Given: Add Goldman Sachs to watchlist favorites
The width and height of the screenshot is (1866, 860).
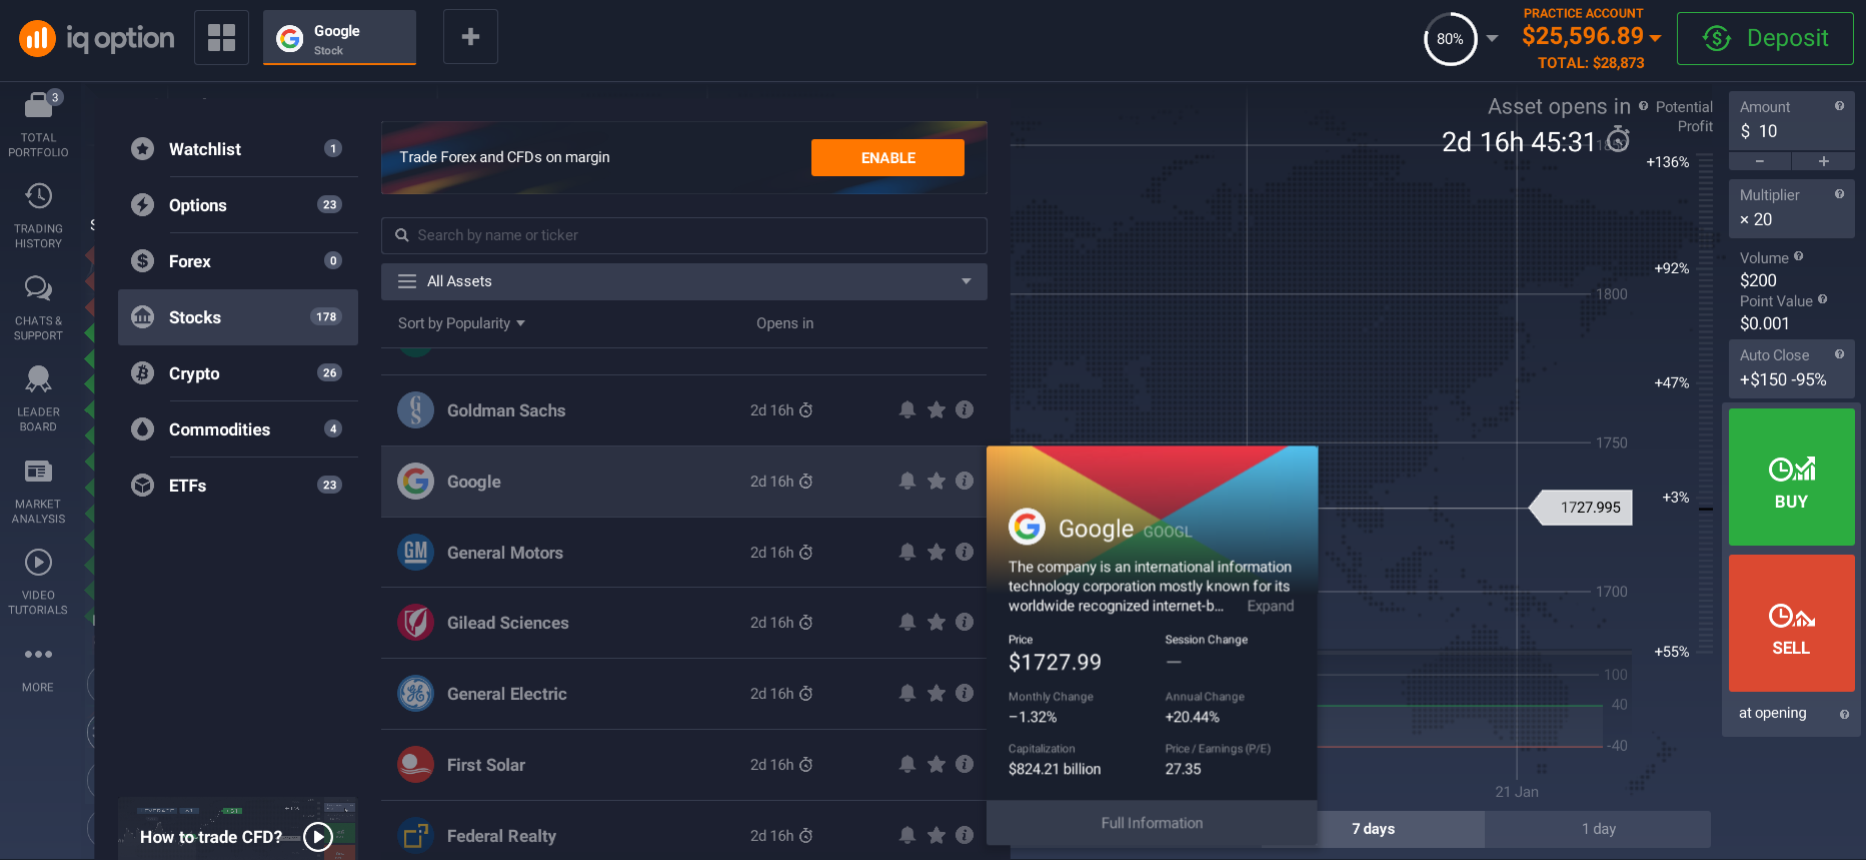Looking at the screenshot, I should point(936,410).
